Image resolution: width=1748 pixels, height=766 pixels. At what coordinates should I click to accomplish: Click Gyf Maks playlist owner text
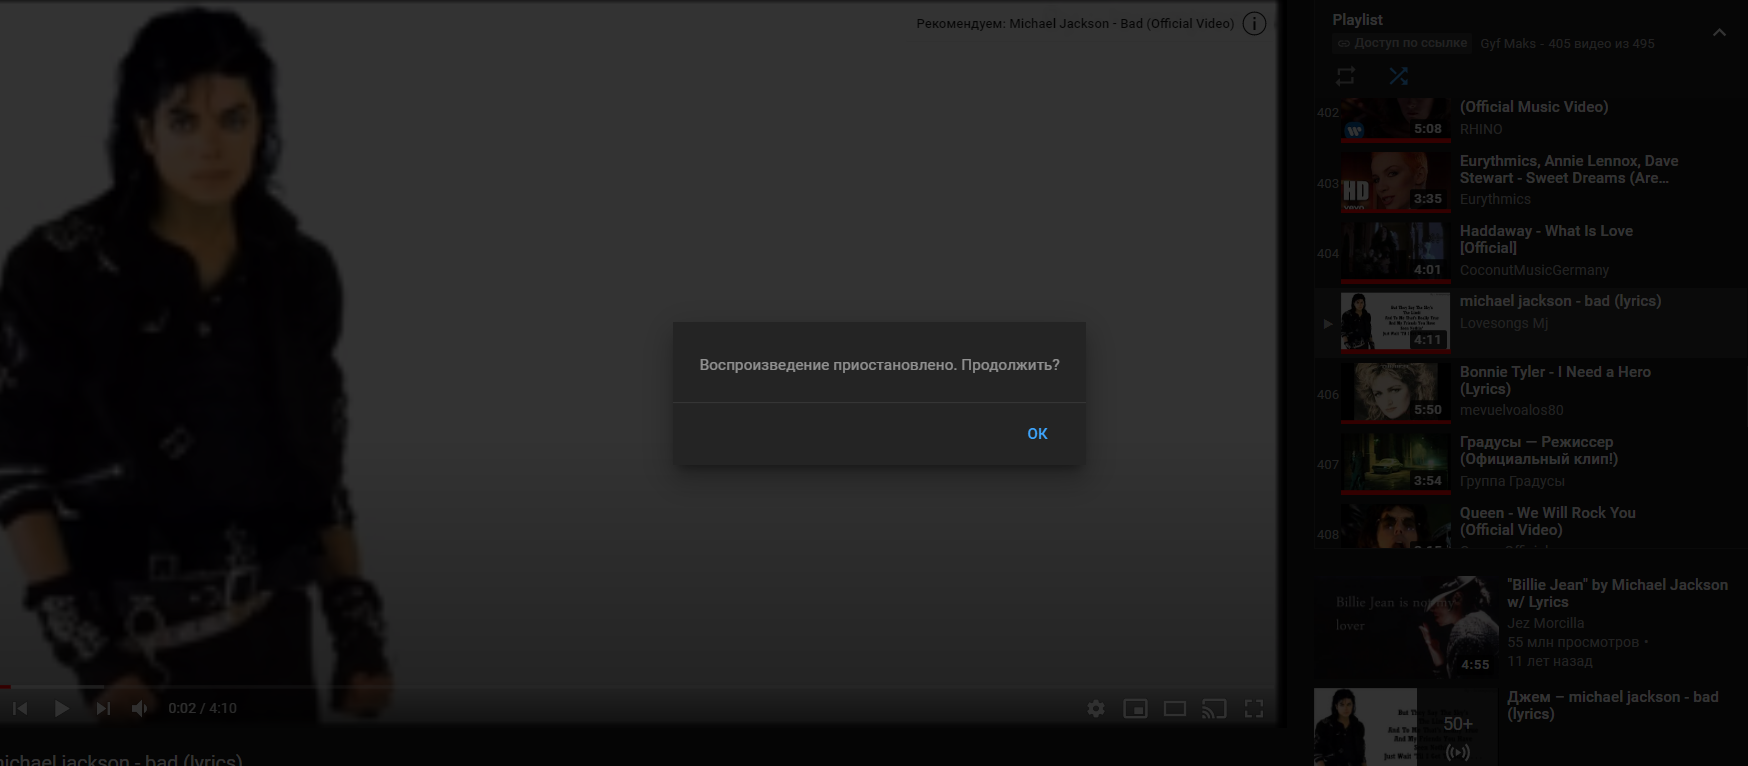1508,44
